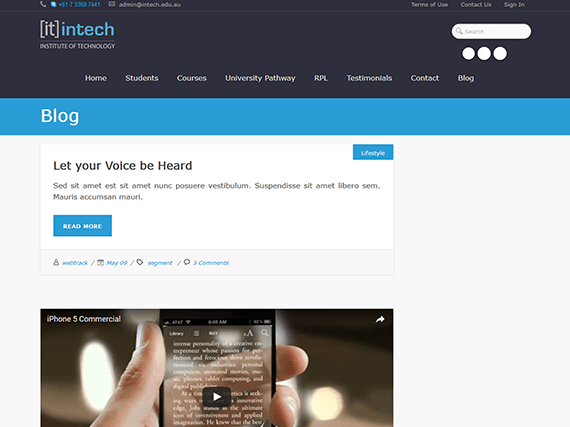The width and height of the screenshot is (570, 427).
Task: Click the middle white social circle icon
Action: pyautogui.click(x=484, y=53)
